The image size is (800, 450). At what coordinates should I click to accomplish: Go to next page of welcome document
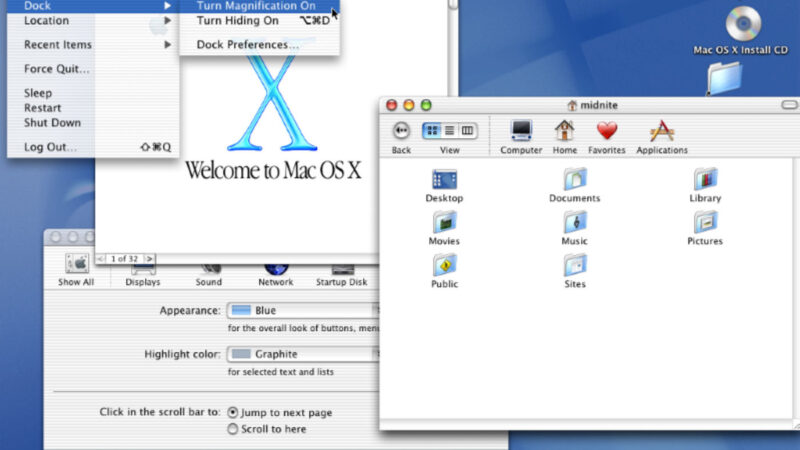pyautogui.click(x=149, y=259)
